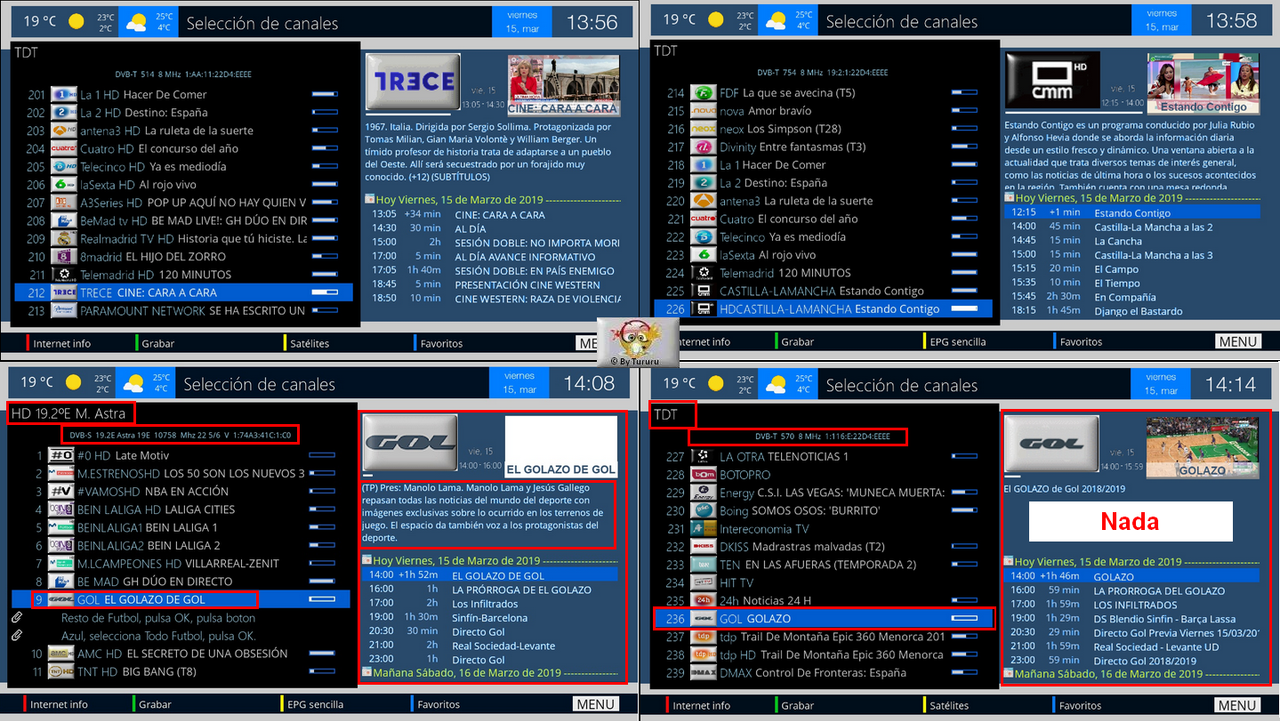Select EPG entry 'Django el Bastardo'
1280x721 pixels.
[1133, 311]
